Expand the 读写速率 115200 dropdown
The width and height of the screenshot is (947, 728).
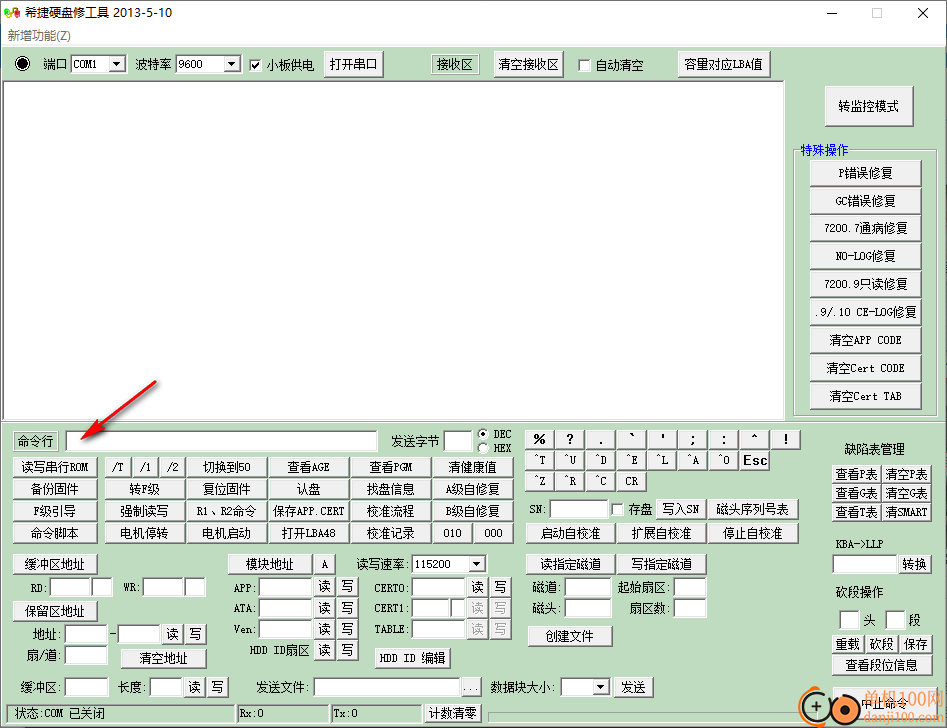pos(477,564)
